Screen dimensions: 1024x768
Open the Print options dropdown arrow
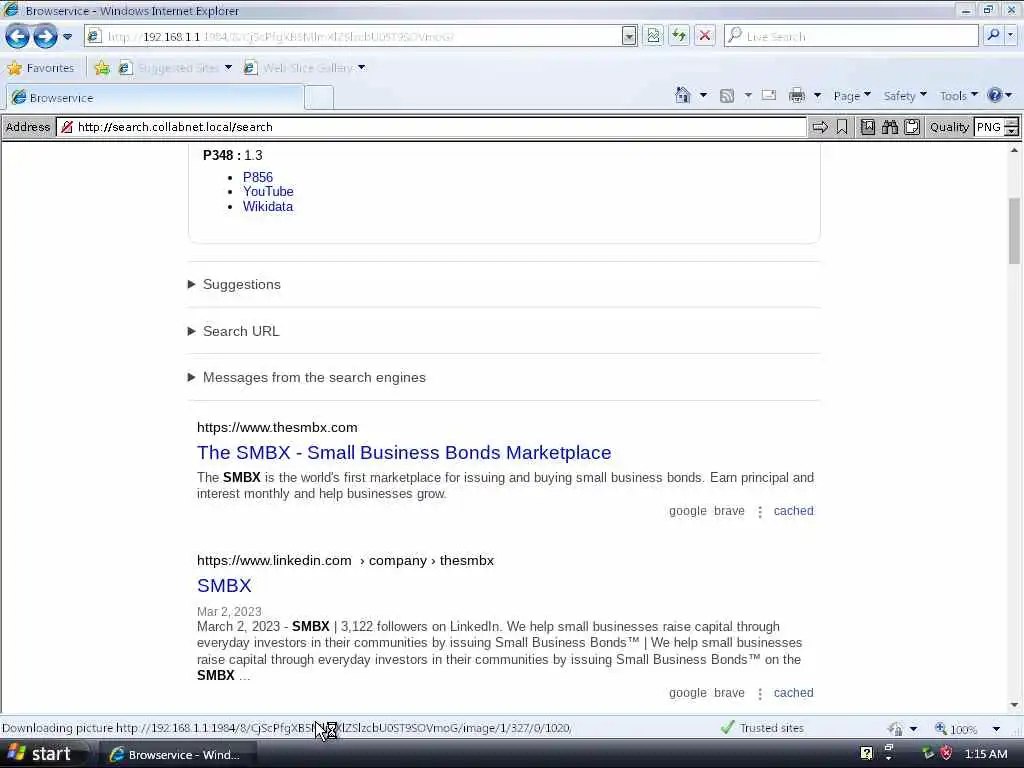coord(817,96)
